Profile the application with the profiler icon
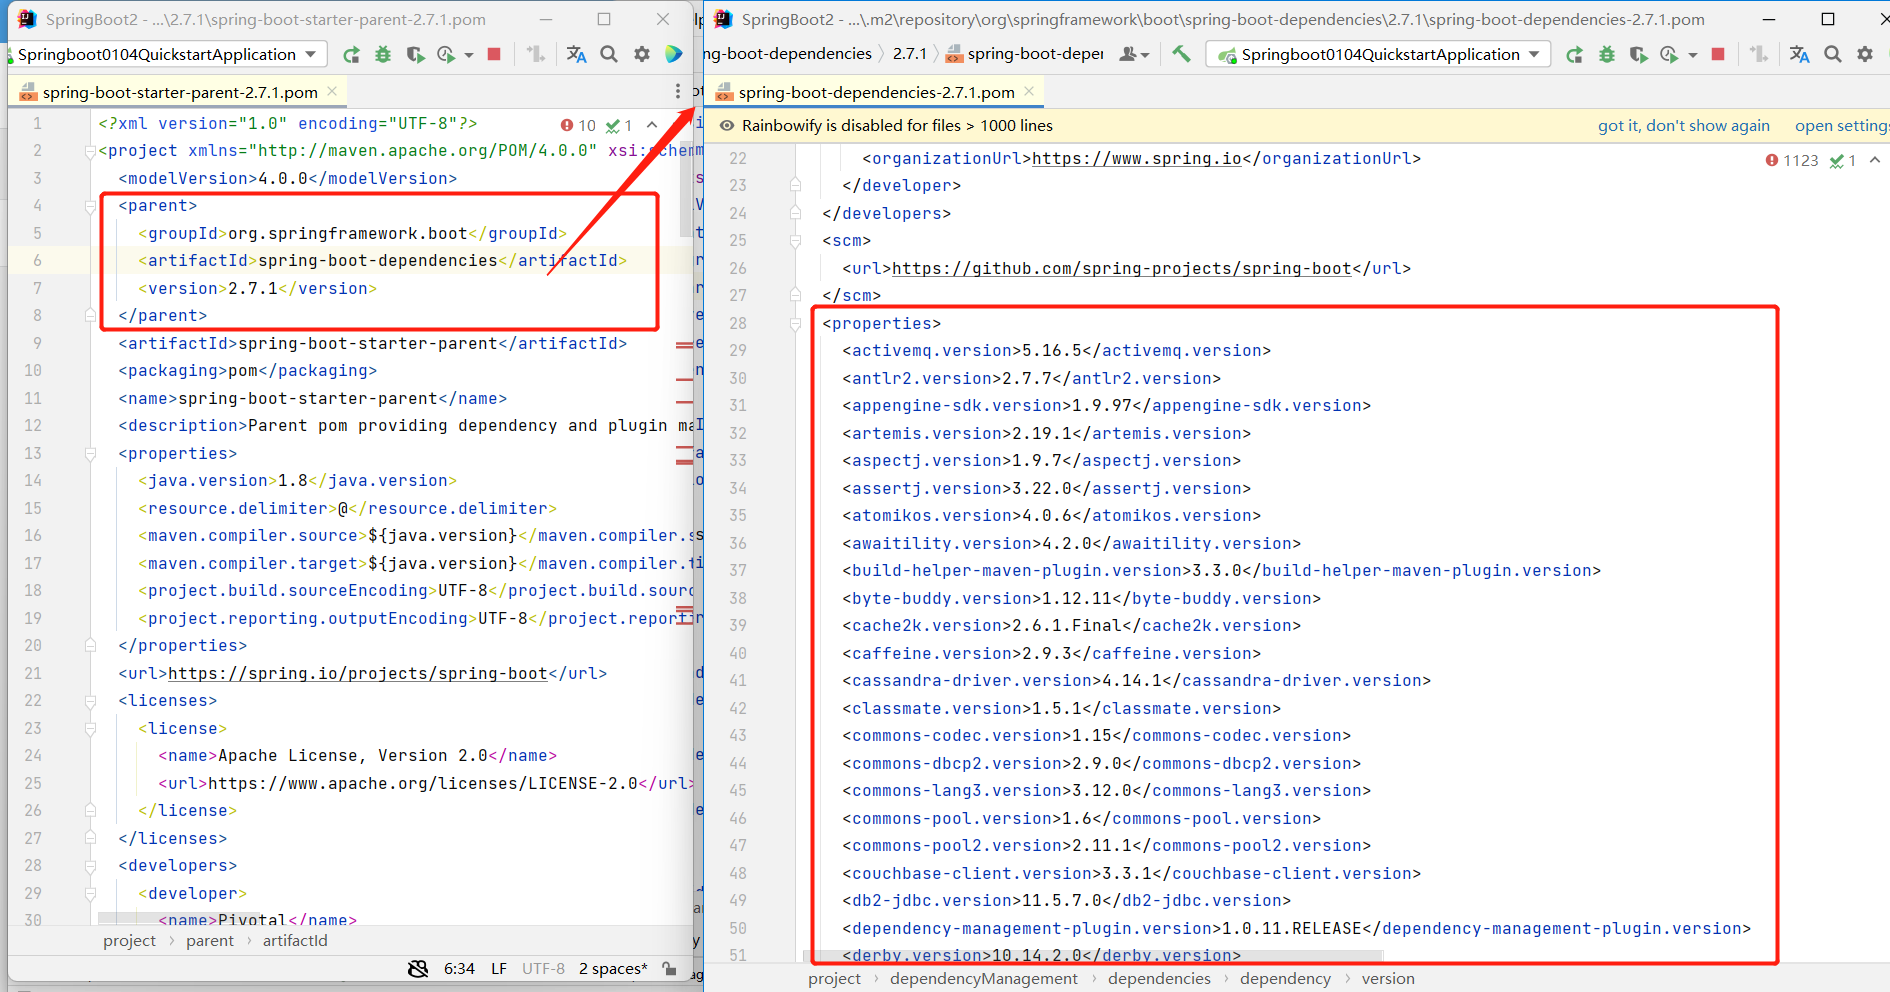This screenshot has width=1890, height=992. (1671, 54)
